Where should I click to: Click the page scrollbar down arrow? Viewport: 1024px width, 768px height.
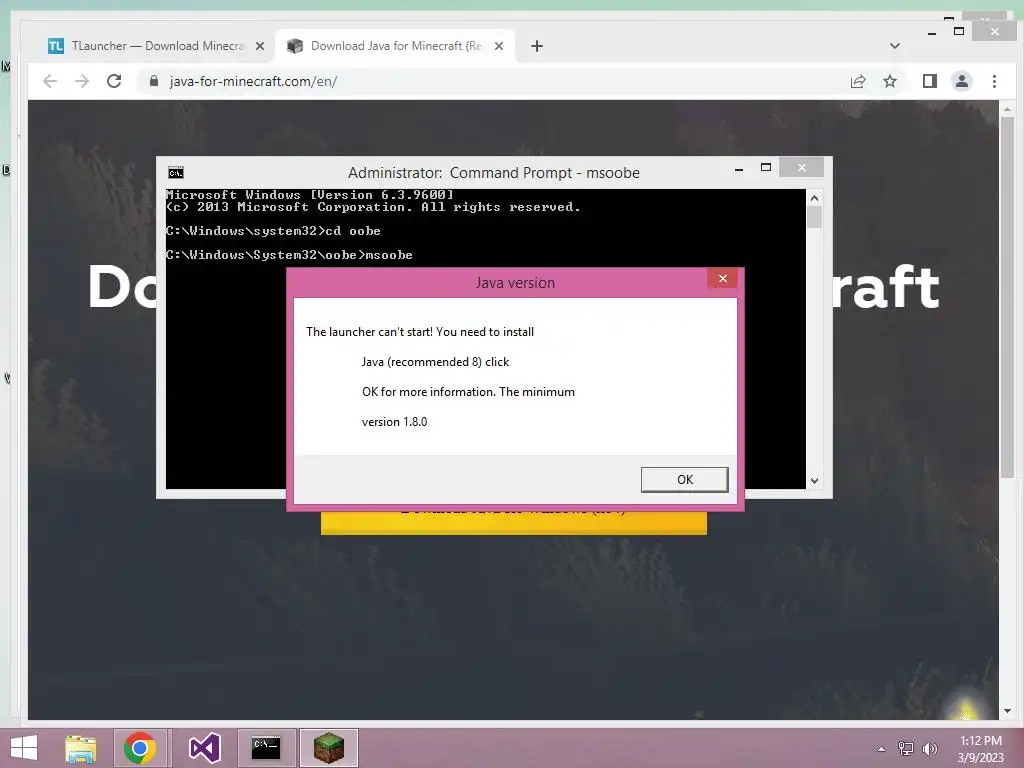click(x=1007, y=711)
